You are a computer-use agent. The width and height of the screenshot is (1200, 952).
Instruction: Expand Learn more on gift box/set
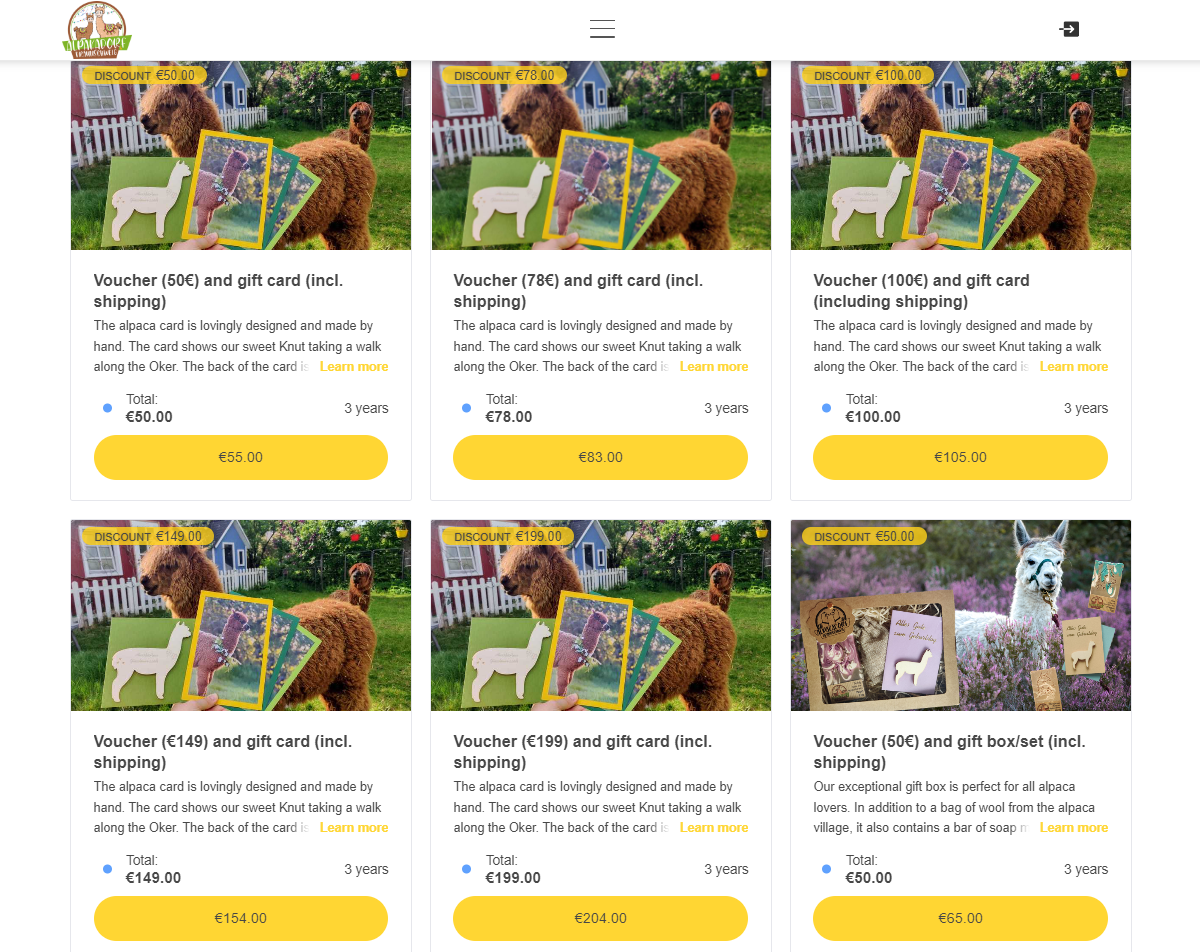(1073, 828)
